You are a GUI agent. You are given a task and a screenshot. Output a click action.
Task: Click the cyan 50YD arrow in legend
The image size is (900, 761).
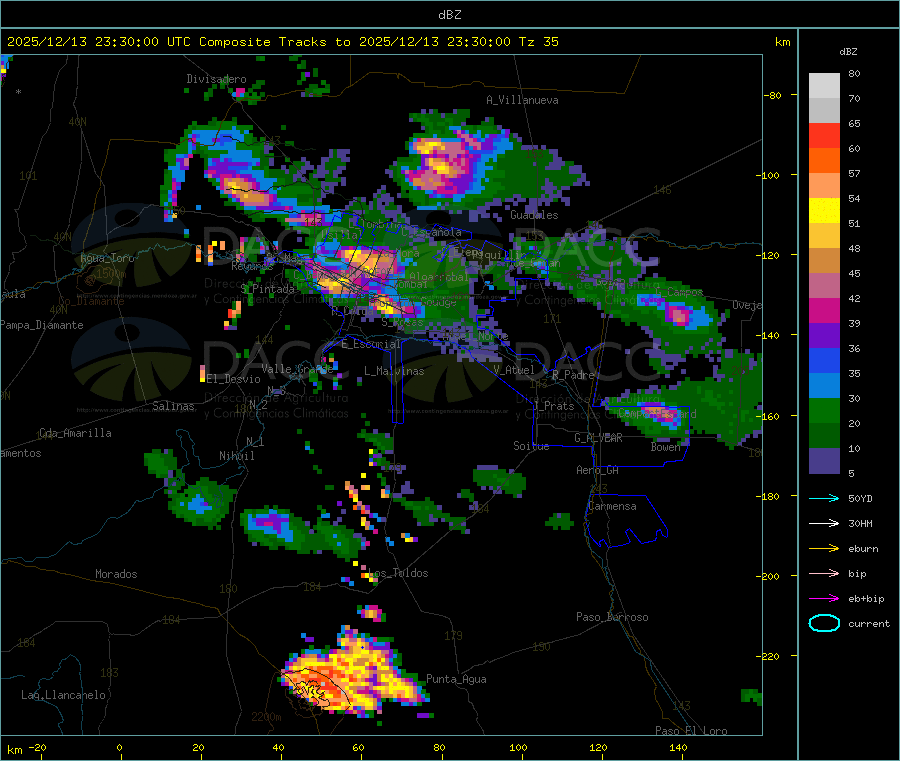tap(824, 498)
